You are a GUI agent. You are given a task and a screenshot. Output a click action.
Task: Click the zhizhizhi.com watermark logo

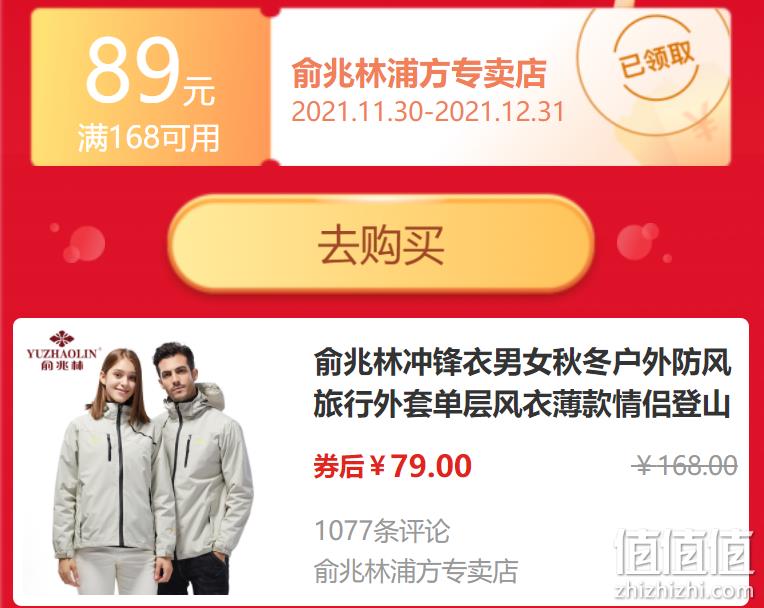[684, 591]
